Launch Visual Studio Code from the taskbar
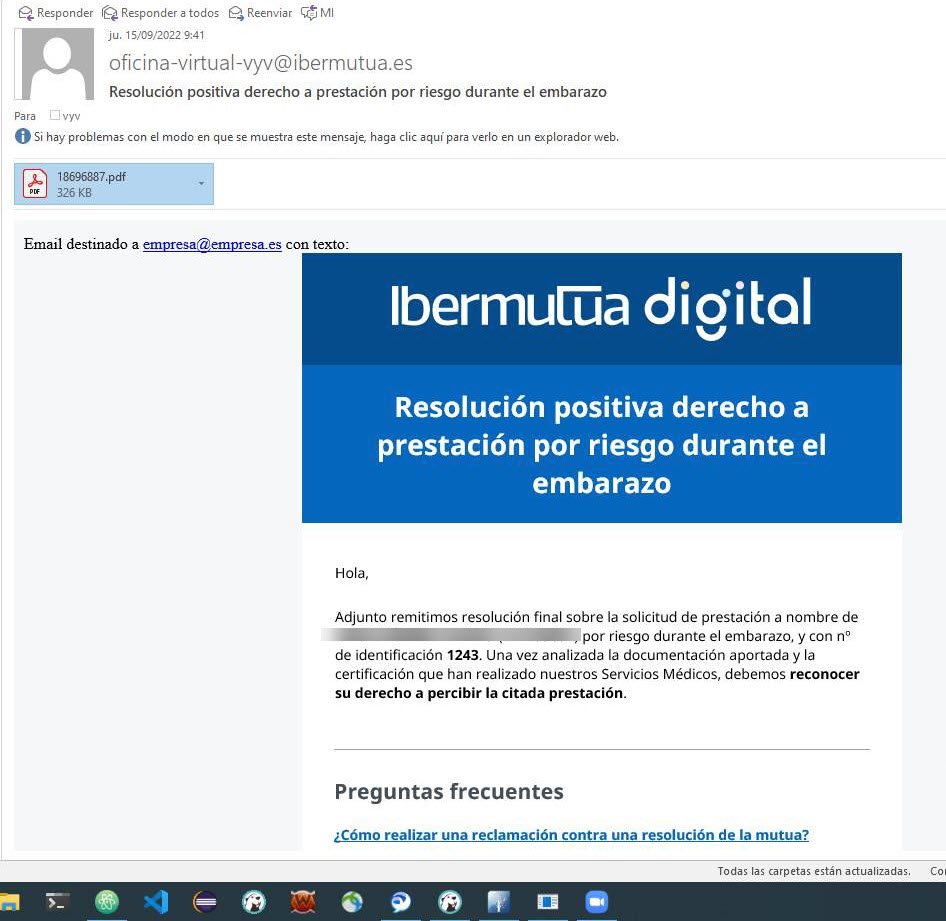 156,902
